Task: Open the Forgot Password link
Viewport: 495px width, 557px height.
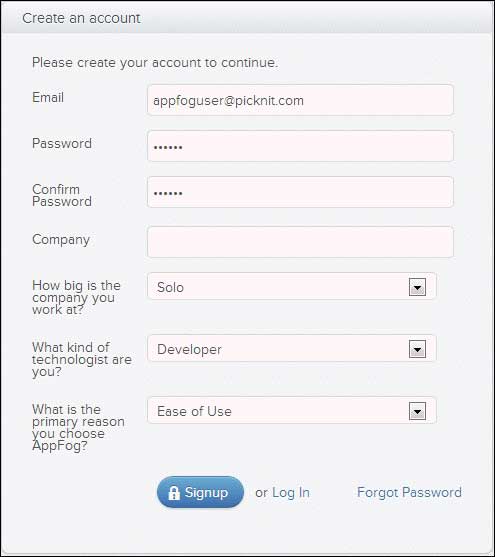Action: [x=409, y=492]
